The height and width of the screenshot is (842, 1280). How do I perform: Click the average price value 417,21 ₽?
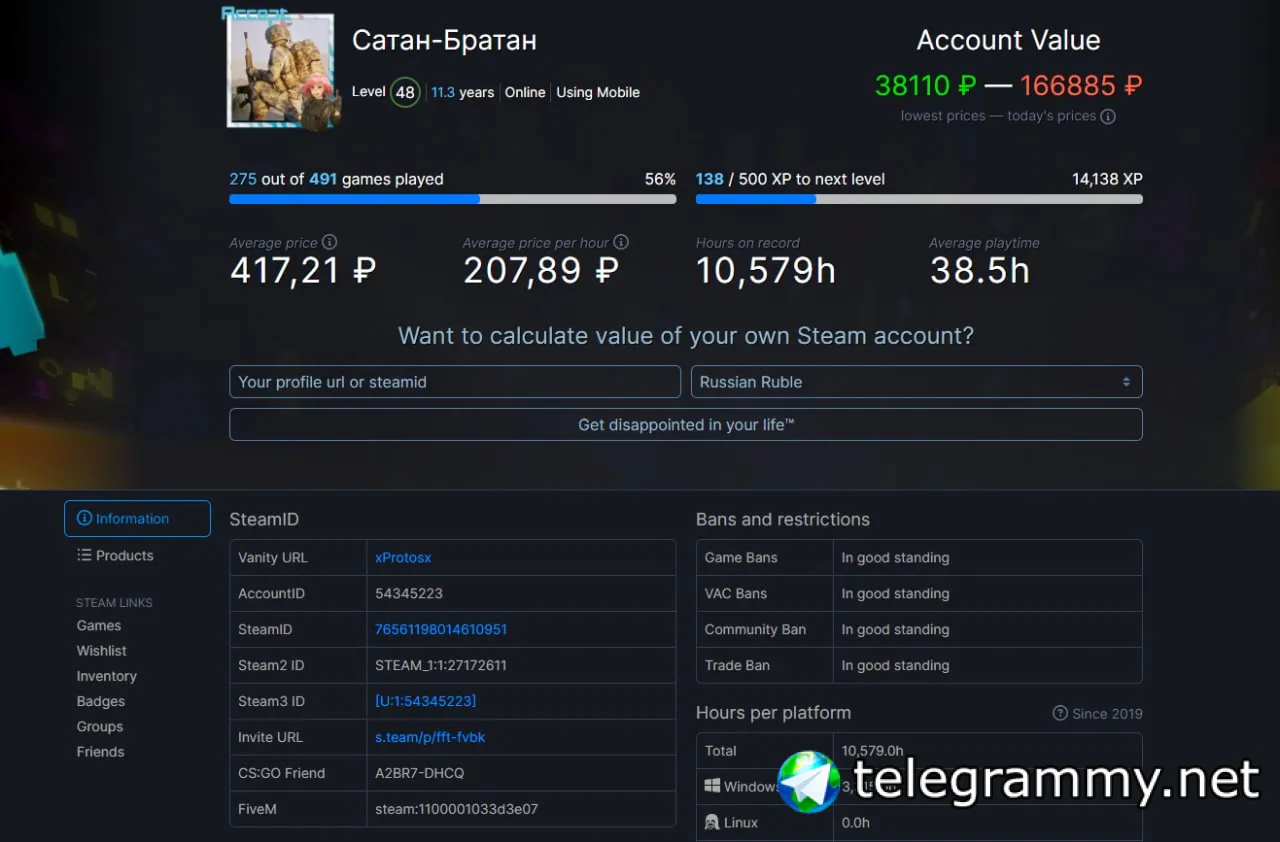(303, 271)
